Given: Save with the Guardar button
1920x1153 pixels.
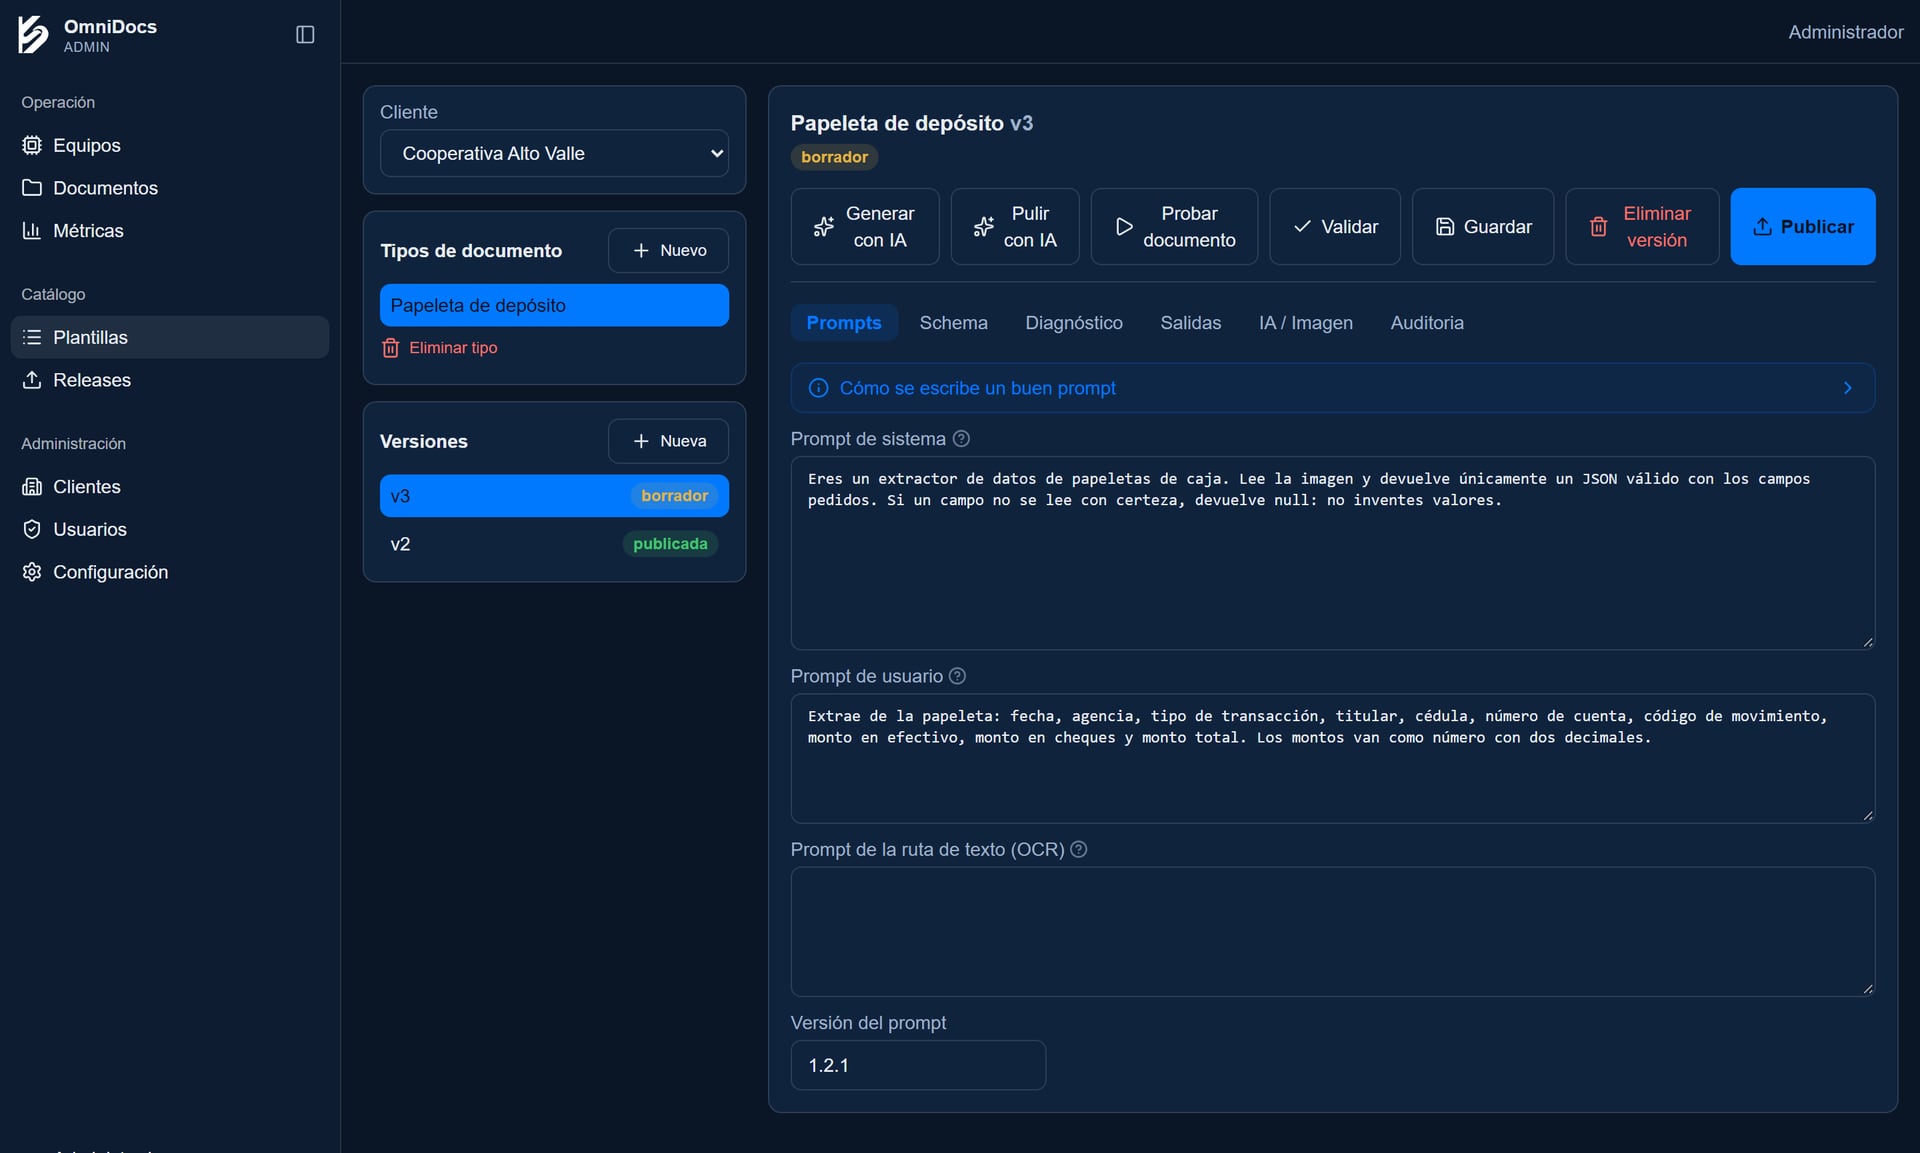Looking at the screenshot, I should [1483, 227].
